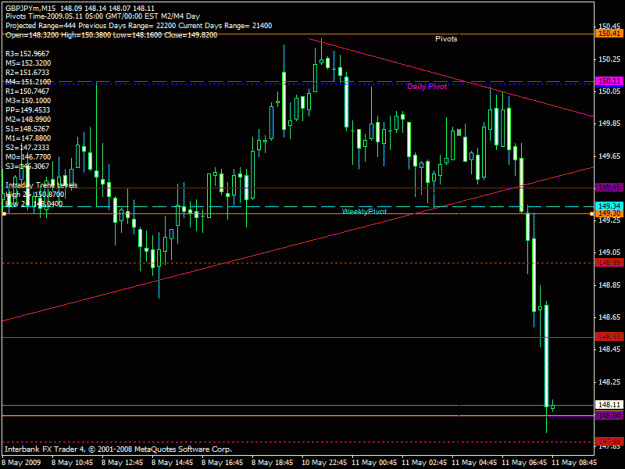The image size is (625, 469).
Task: Select the '11 May 08:45' time label
Action: pos(574,462)
